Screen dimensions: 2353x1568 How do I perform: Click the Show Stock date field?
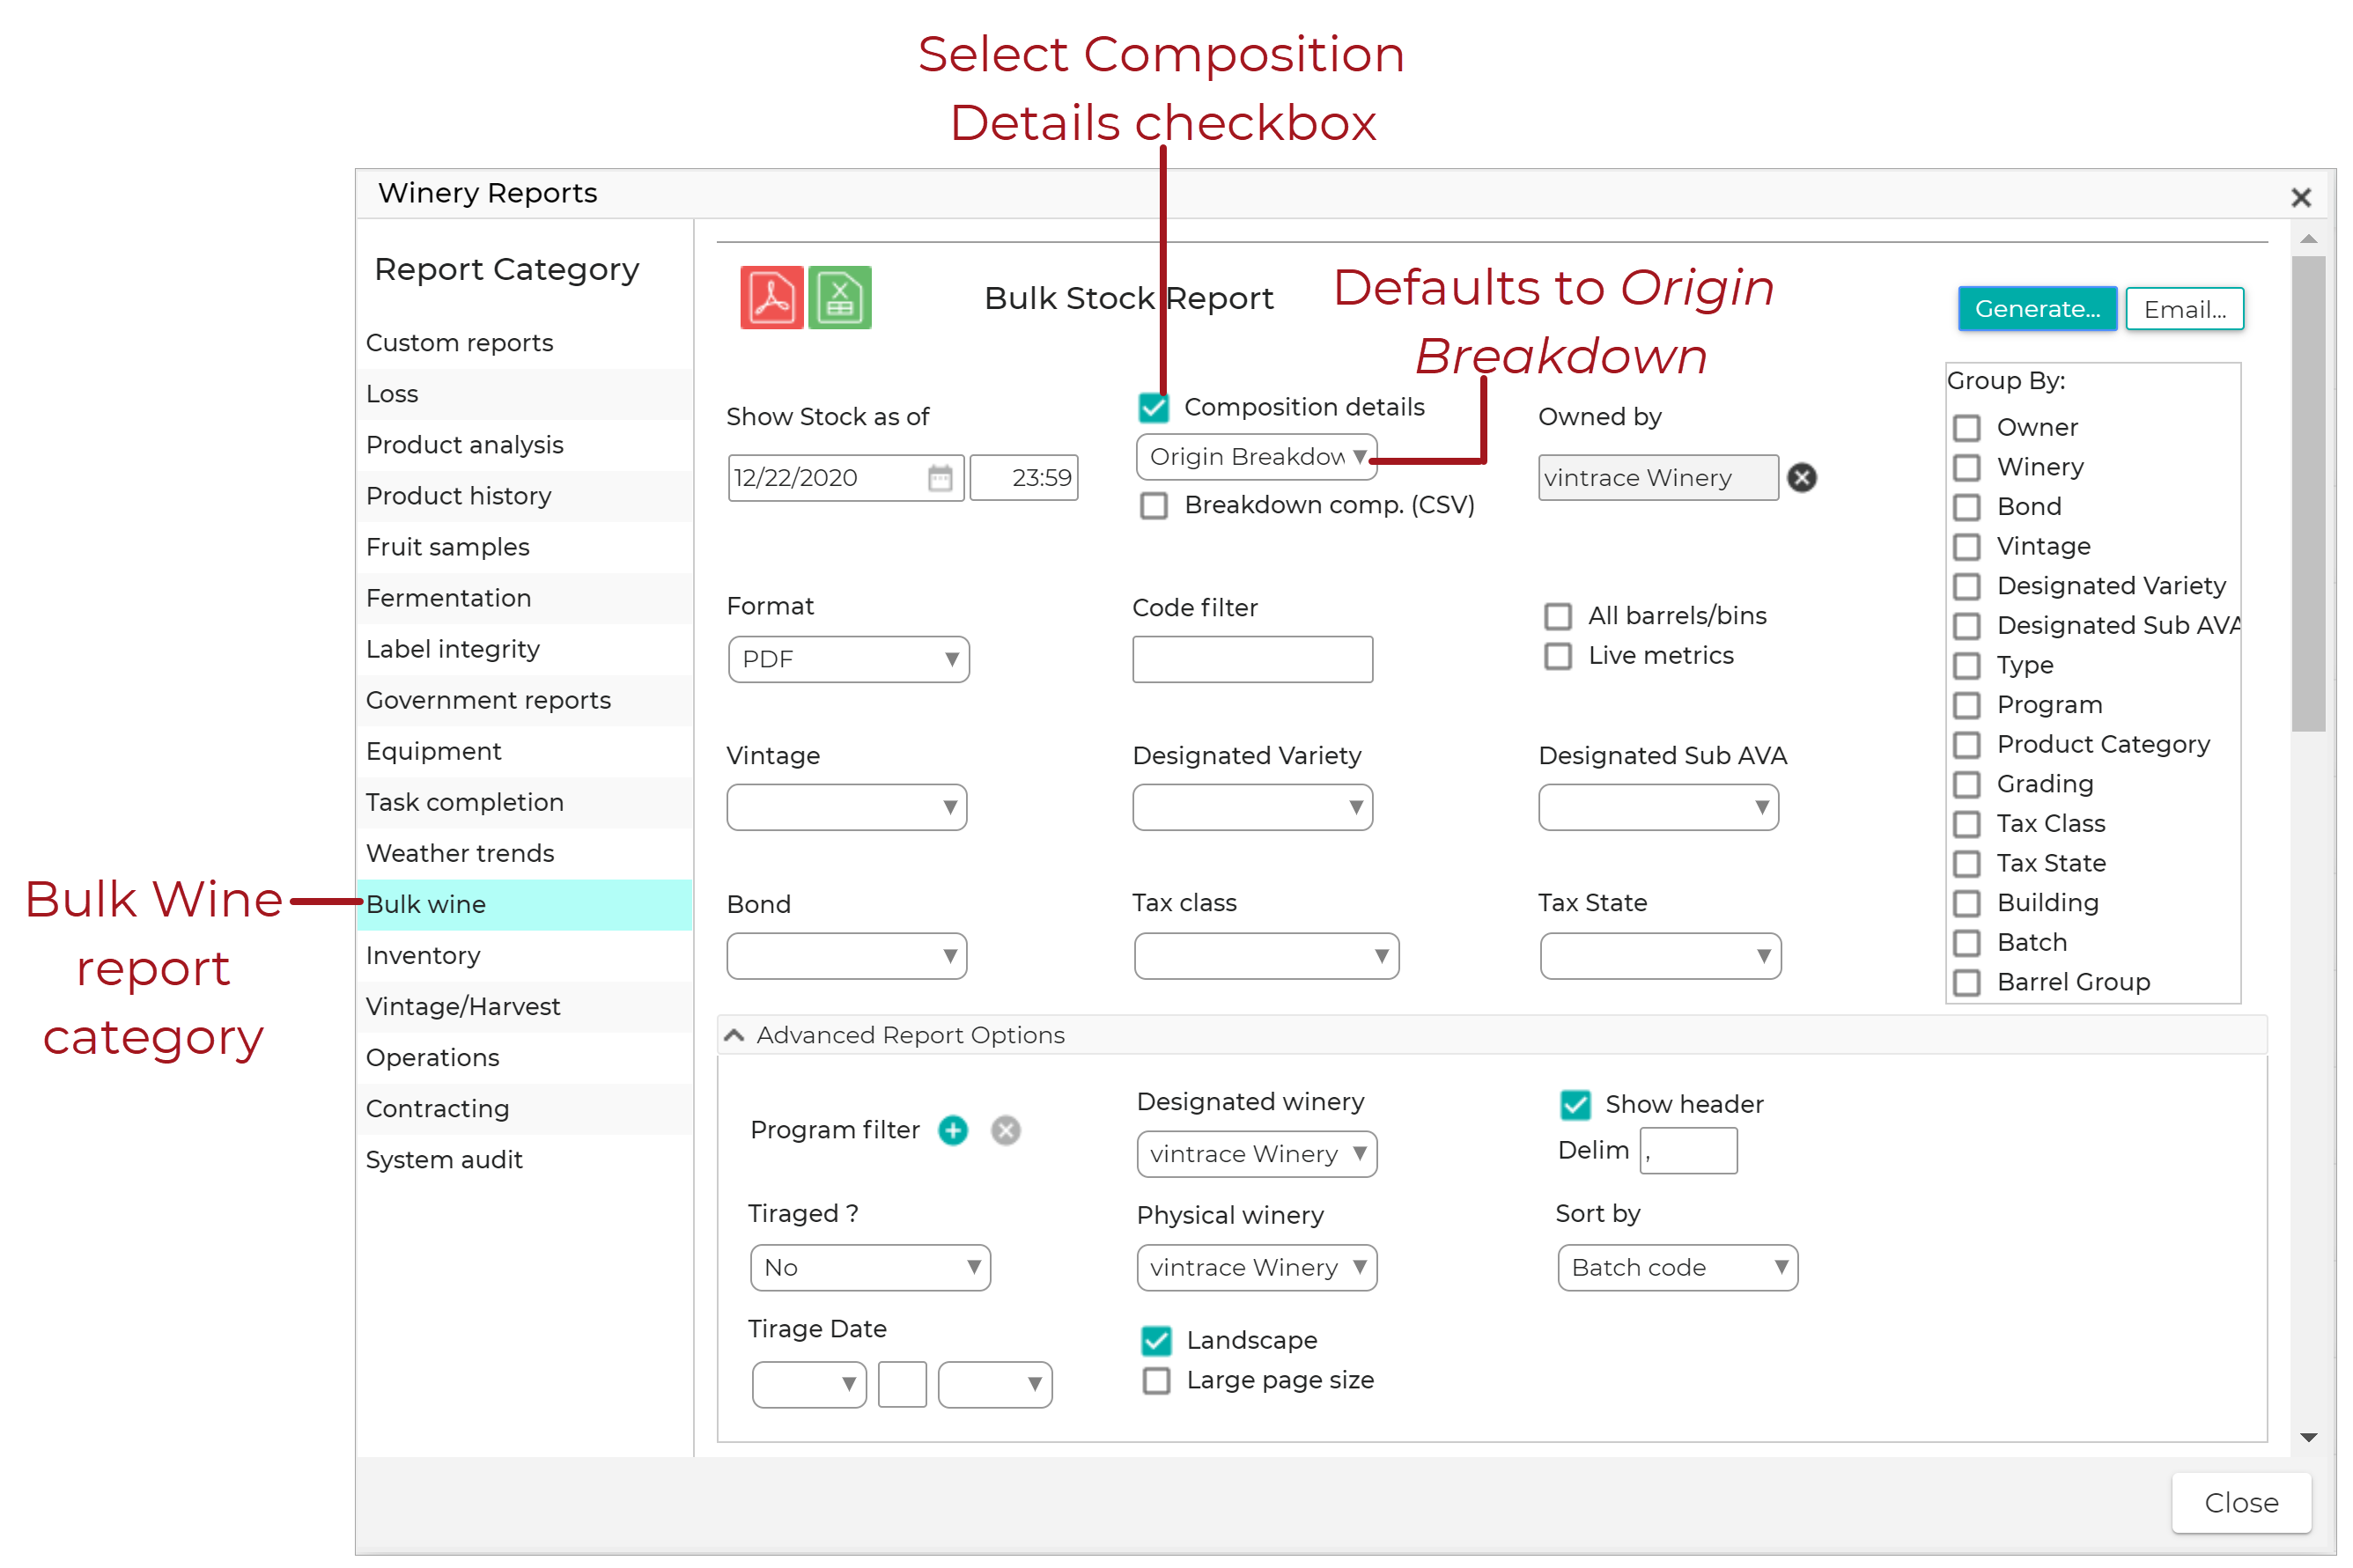pos(845,477)
